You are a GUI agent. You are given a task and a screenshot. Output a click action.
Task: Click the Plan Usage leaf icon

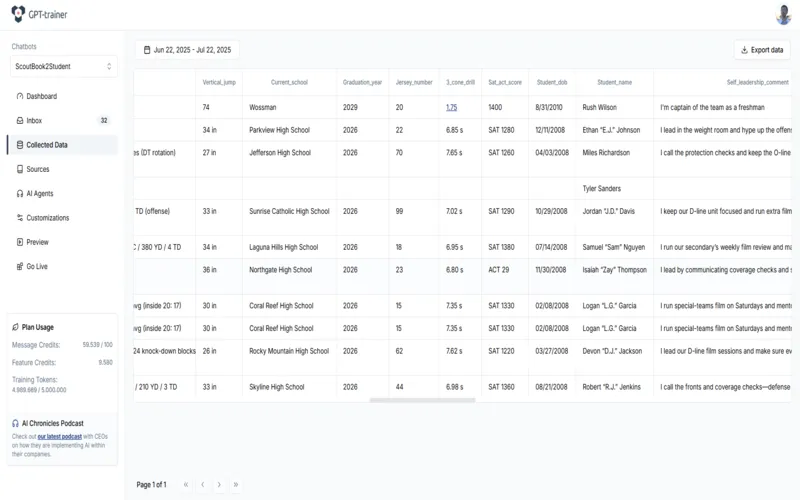pyautogui.click(x=15, y=327)
